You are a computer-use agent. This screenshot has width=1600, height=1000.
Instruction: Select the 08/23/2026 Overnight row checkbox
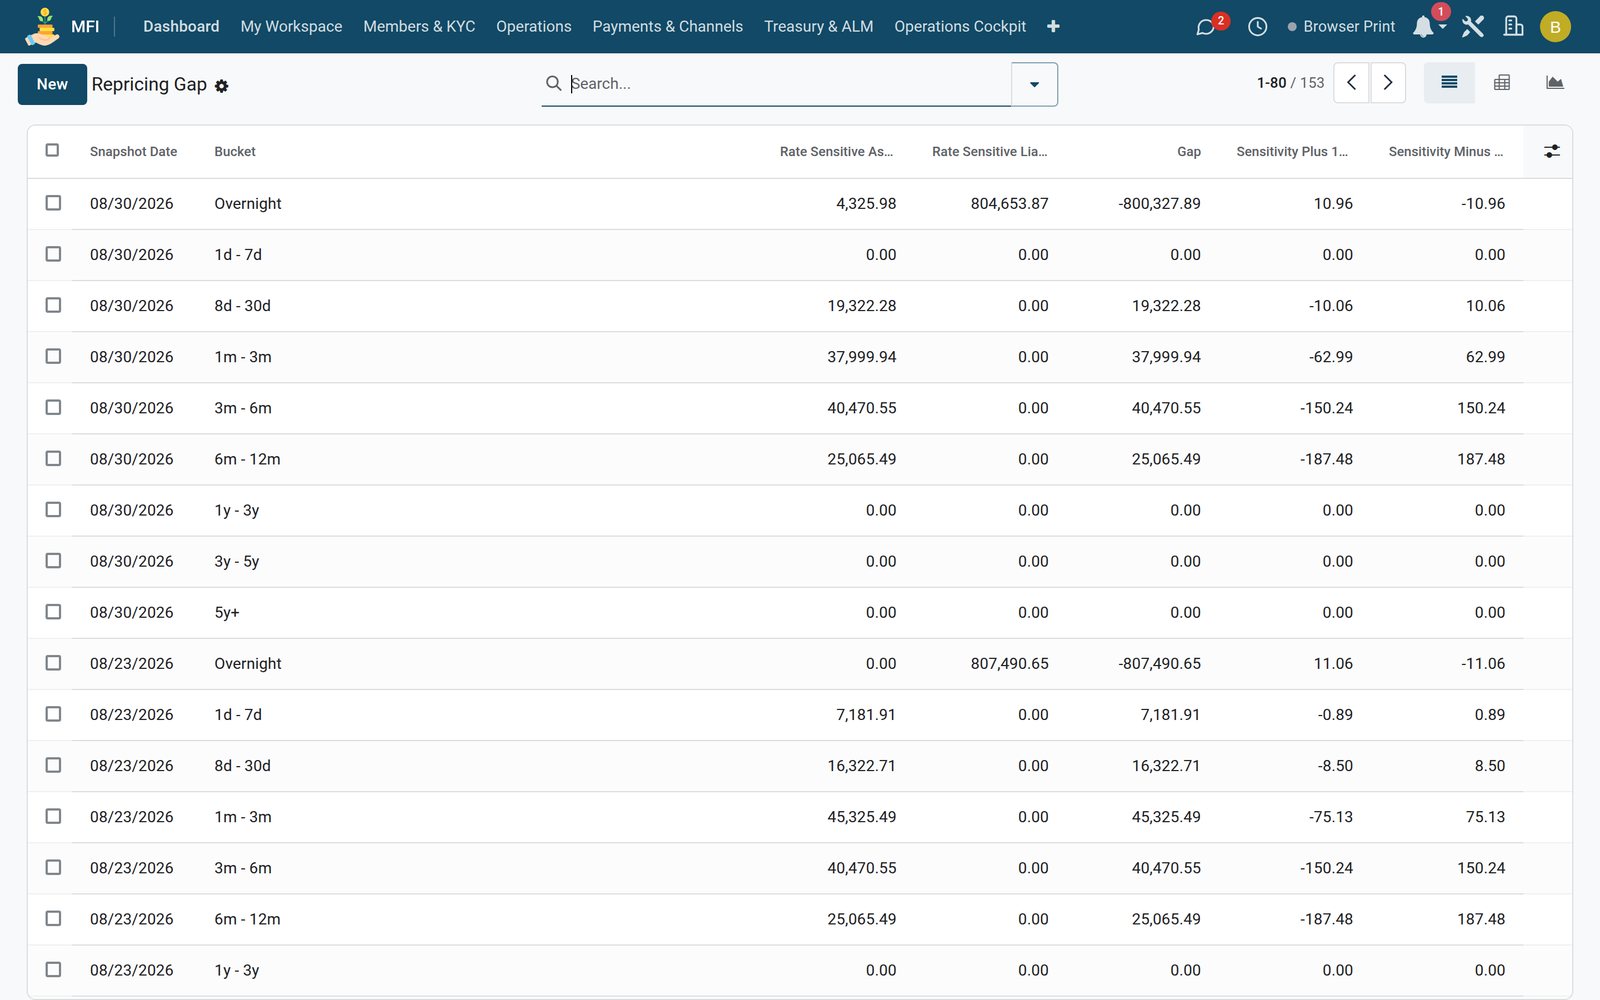pos(53,663)
